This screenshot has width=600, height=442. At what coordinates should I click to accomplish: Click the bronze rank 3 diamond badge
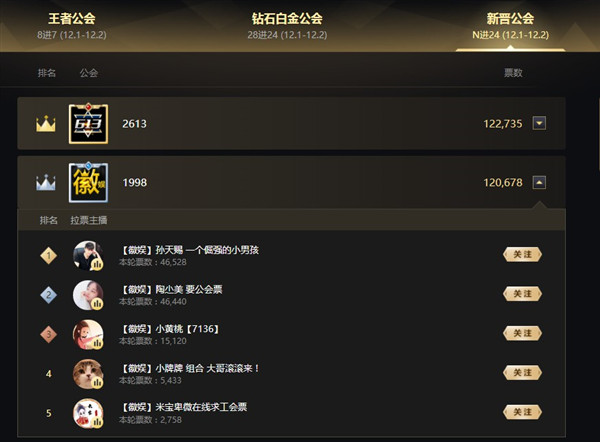coord(49,334)
